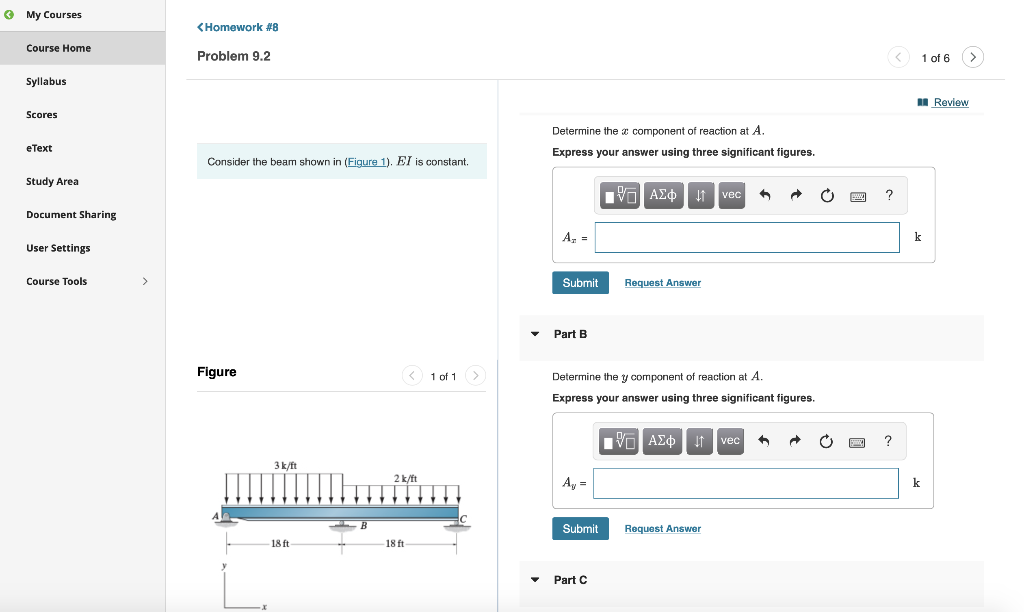Expand the Part C section

535,580
